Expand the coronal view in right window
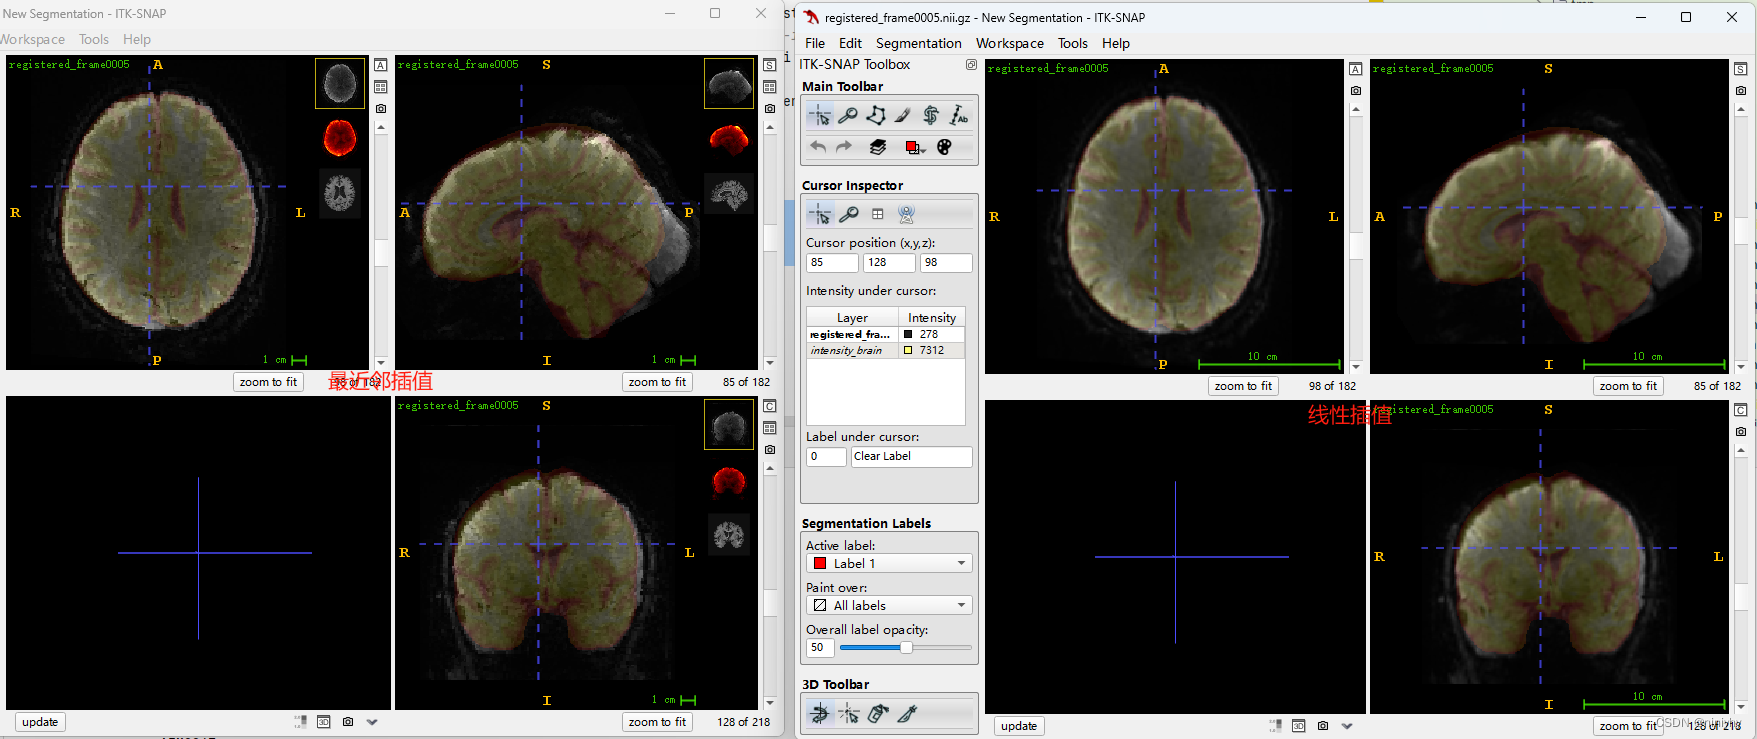The height and width of the screenshot is (739, 1757). click(1740, 410)
